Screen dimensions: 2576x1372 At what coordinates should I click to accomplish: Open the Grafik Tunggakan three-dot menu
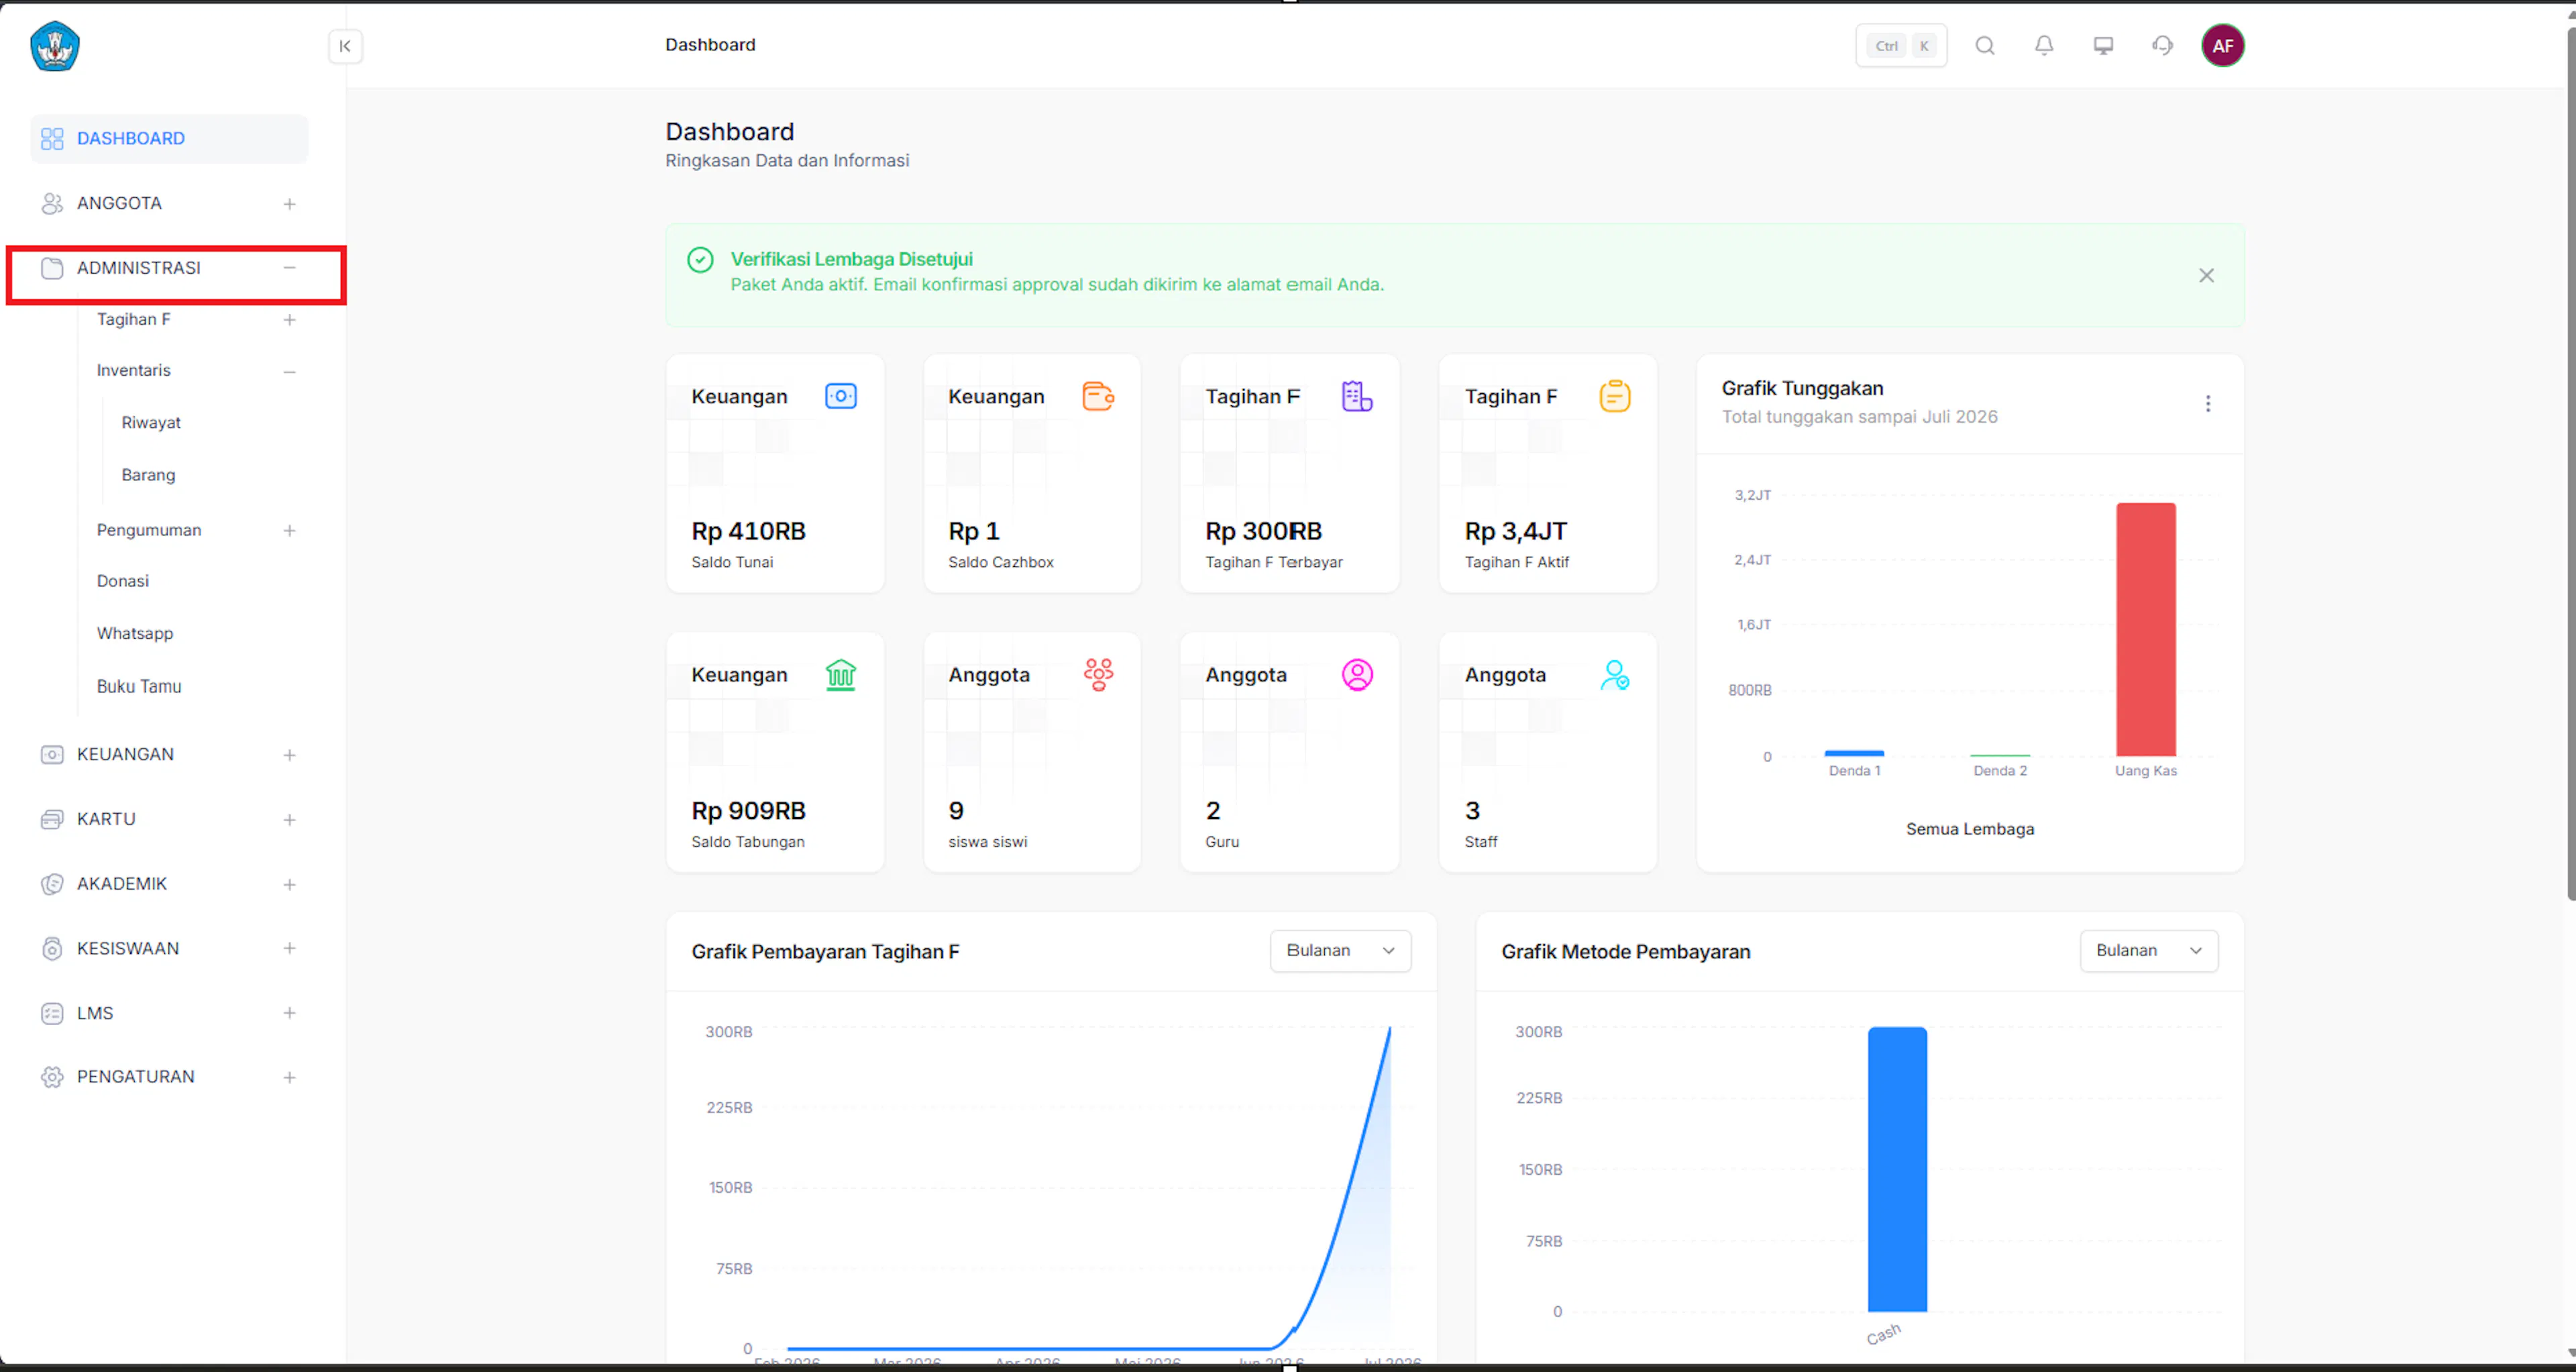point(2207,404)
